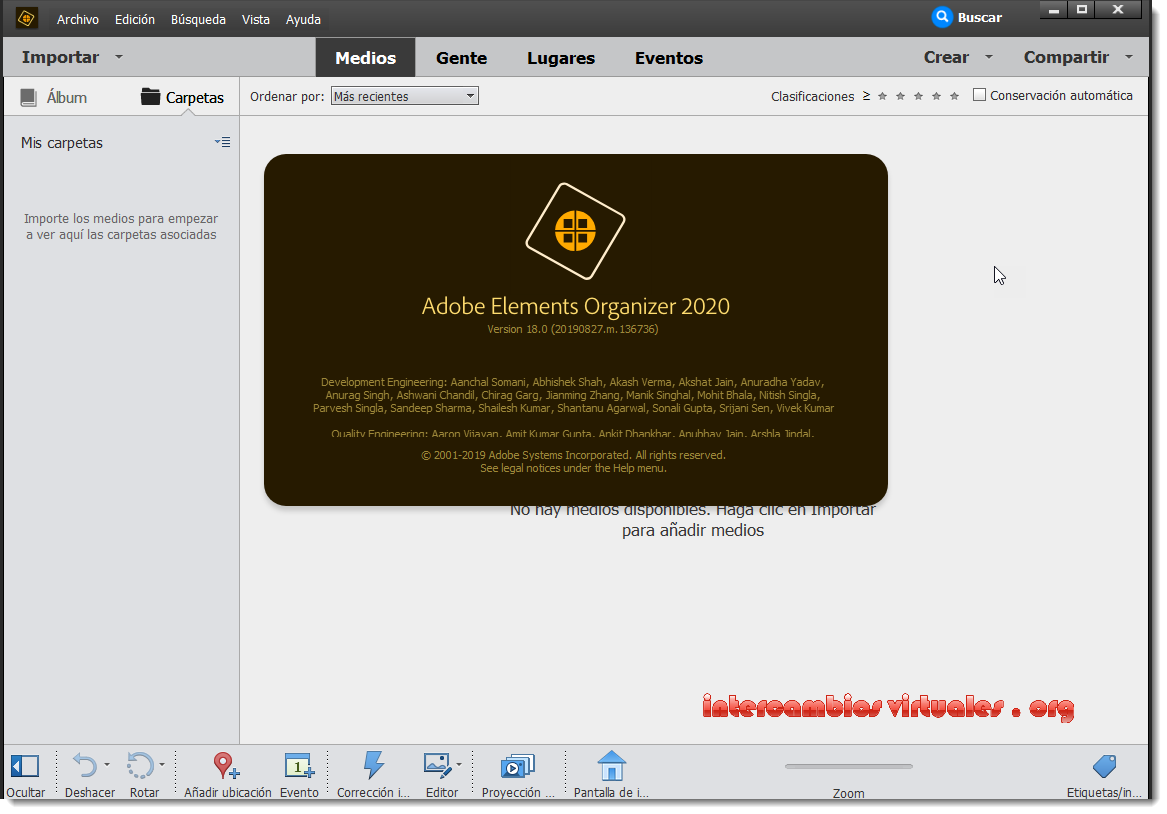Click 'Importe los medios para empezar' hint

coord(121,219)
